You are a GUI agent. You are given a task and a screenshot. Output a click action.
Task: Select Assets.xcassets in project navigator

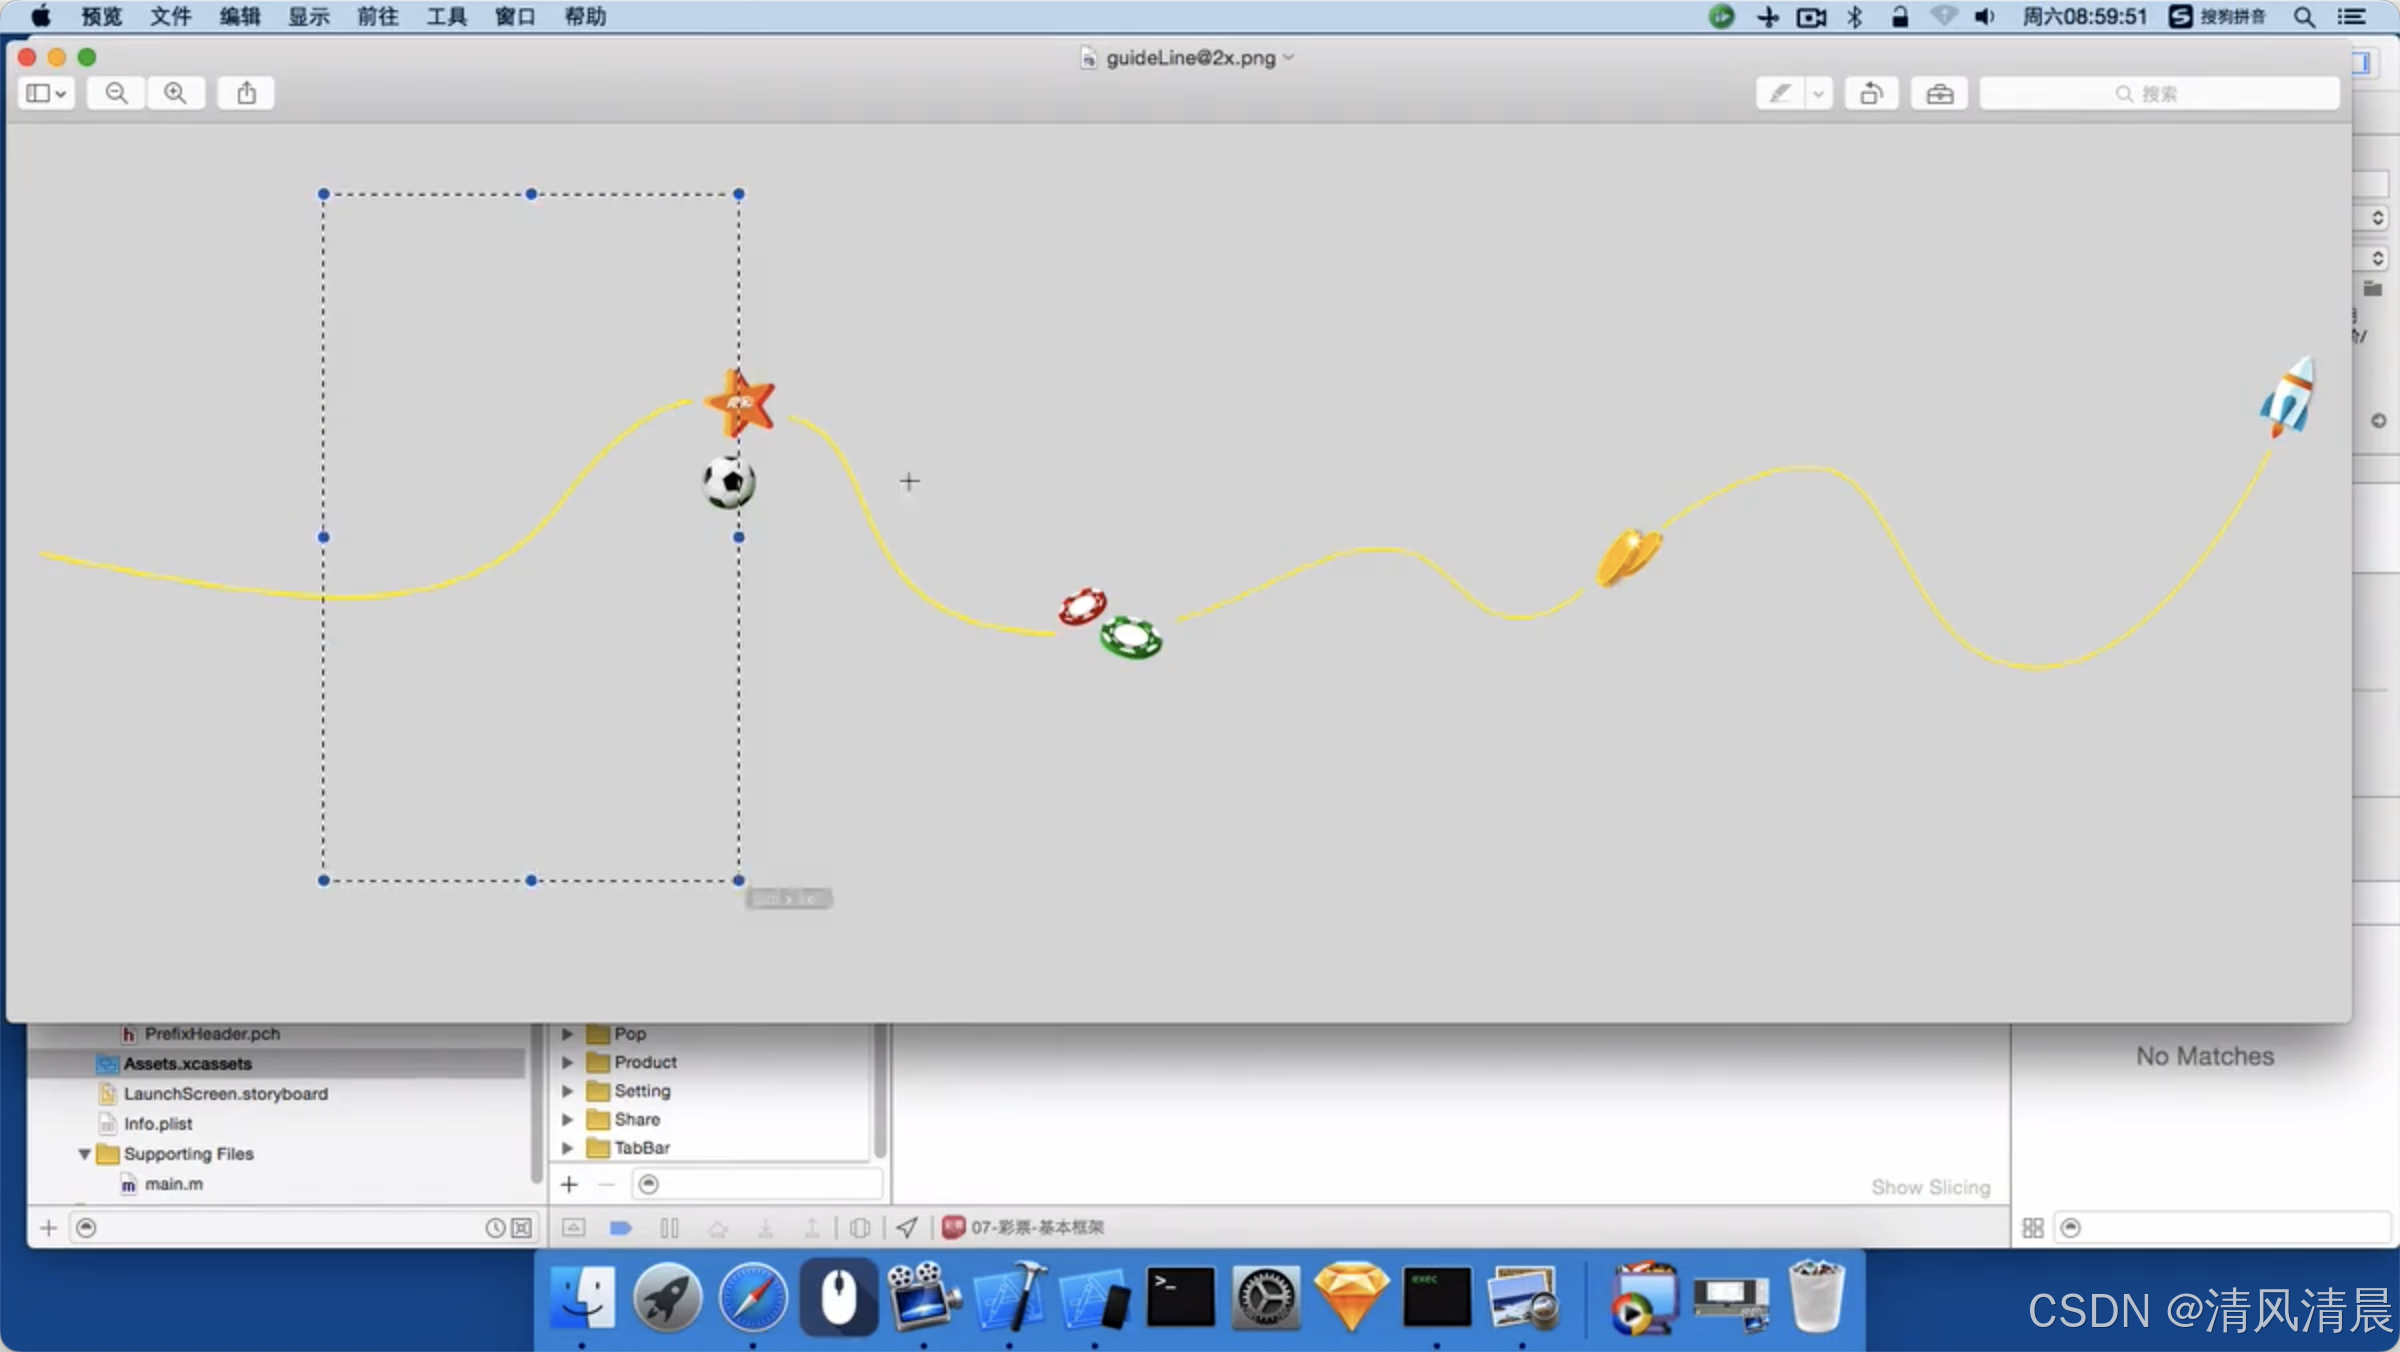(x=187, y=1063)
